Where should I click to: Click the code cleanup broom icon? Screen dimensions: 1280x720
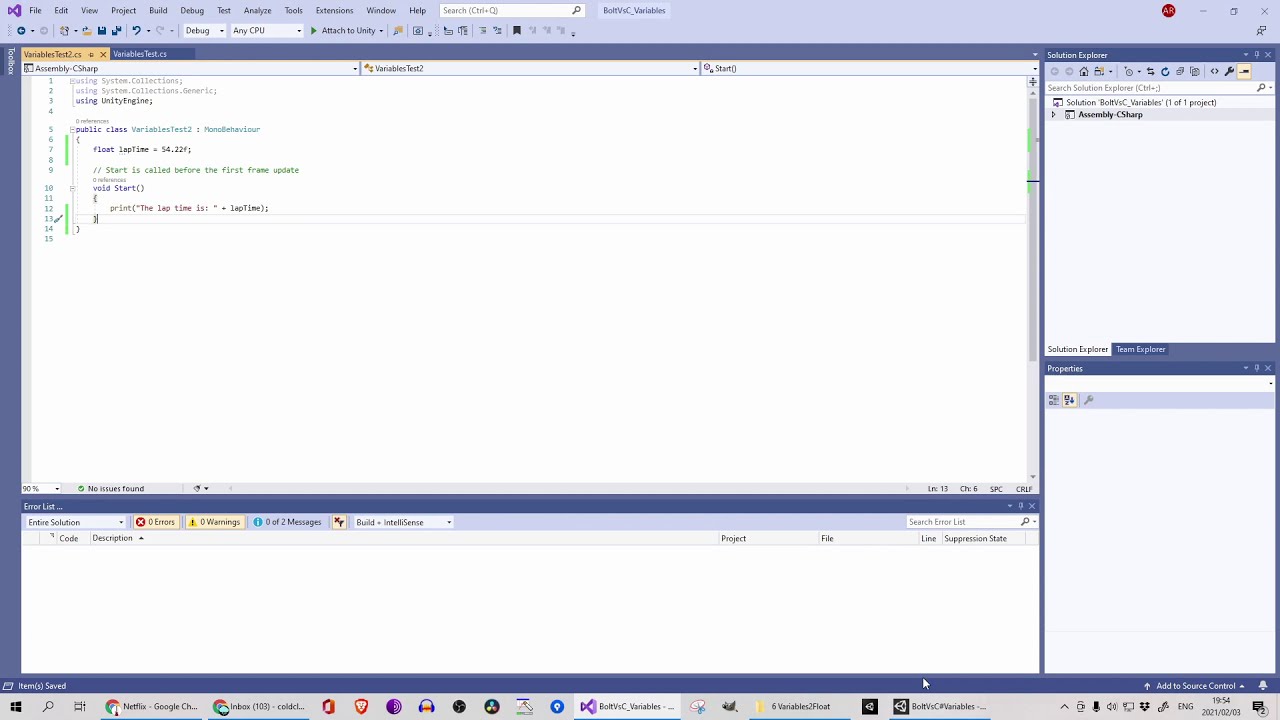click(197, 488)
